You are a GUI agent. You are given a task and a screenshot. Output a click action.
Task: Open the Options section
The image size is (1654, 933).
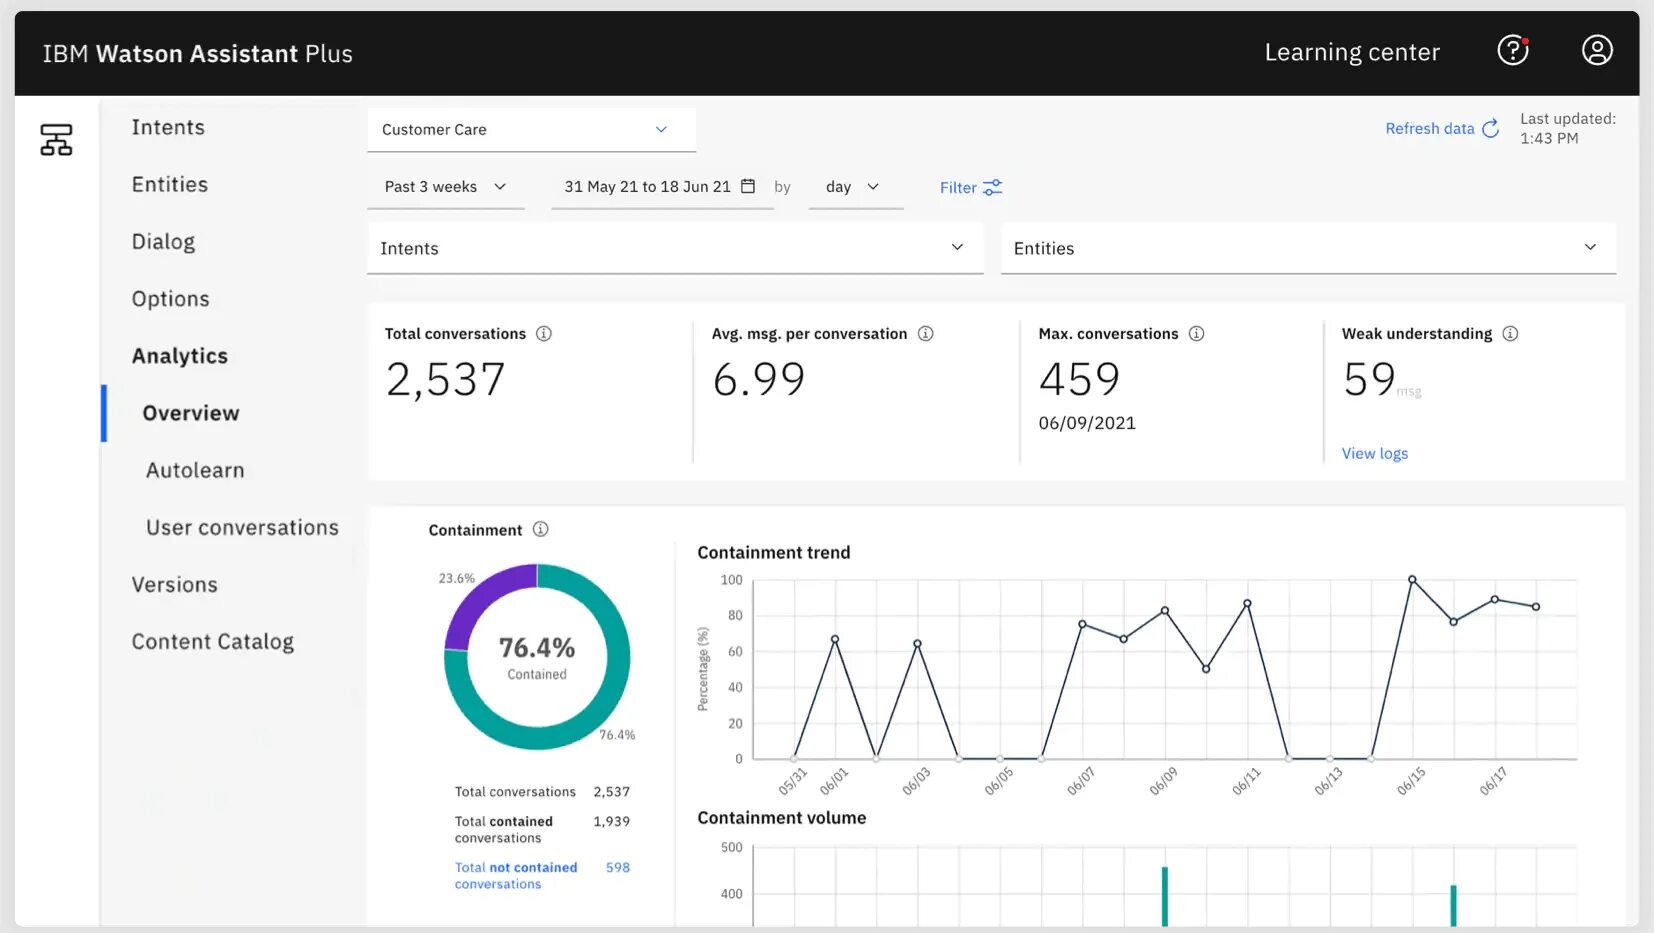[170, 299]
